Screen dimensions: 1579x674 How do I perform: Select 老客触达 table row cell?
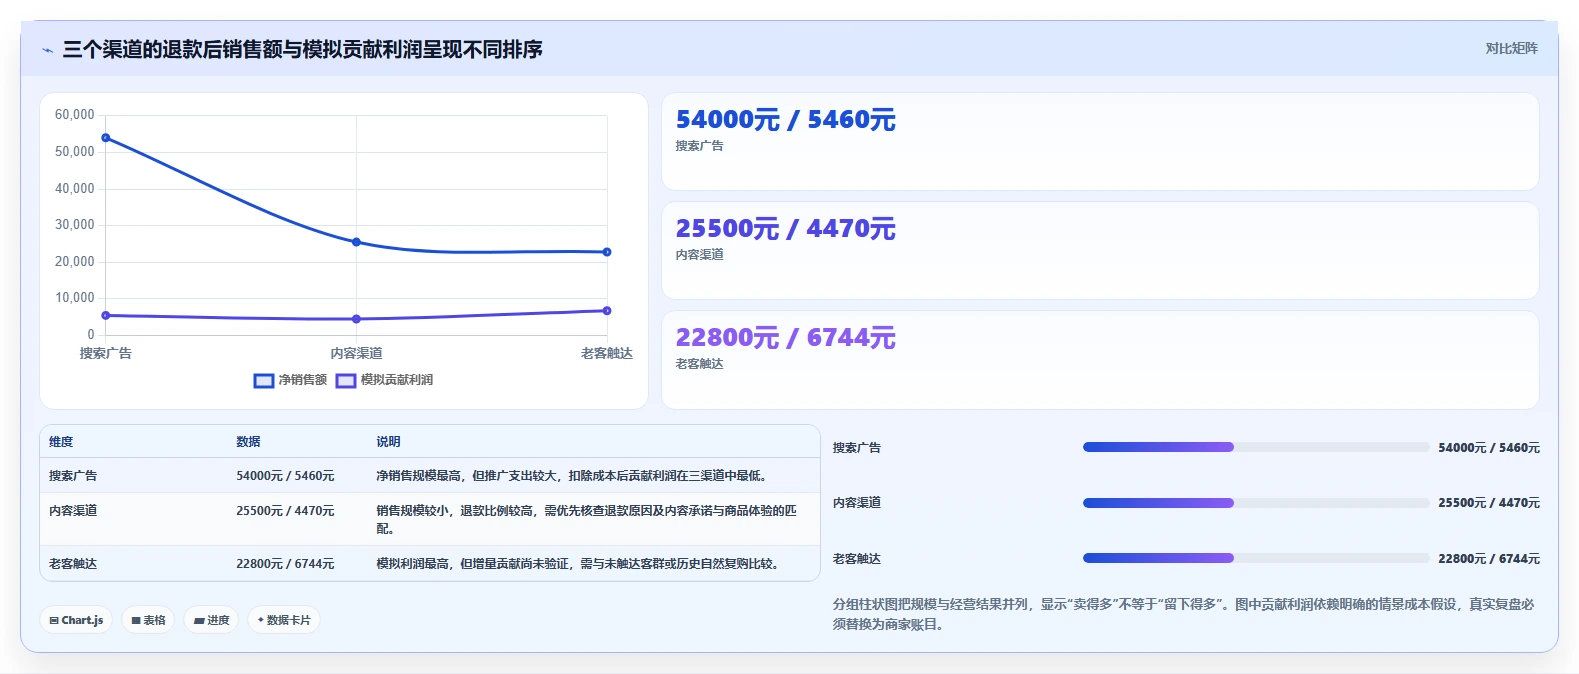73,564
